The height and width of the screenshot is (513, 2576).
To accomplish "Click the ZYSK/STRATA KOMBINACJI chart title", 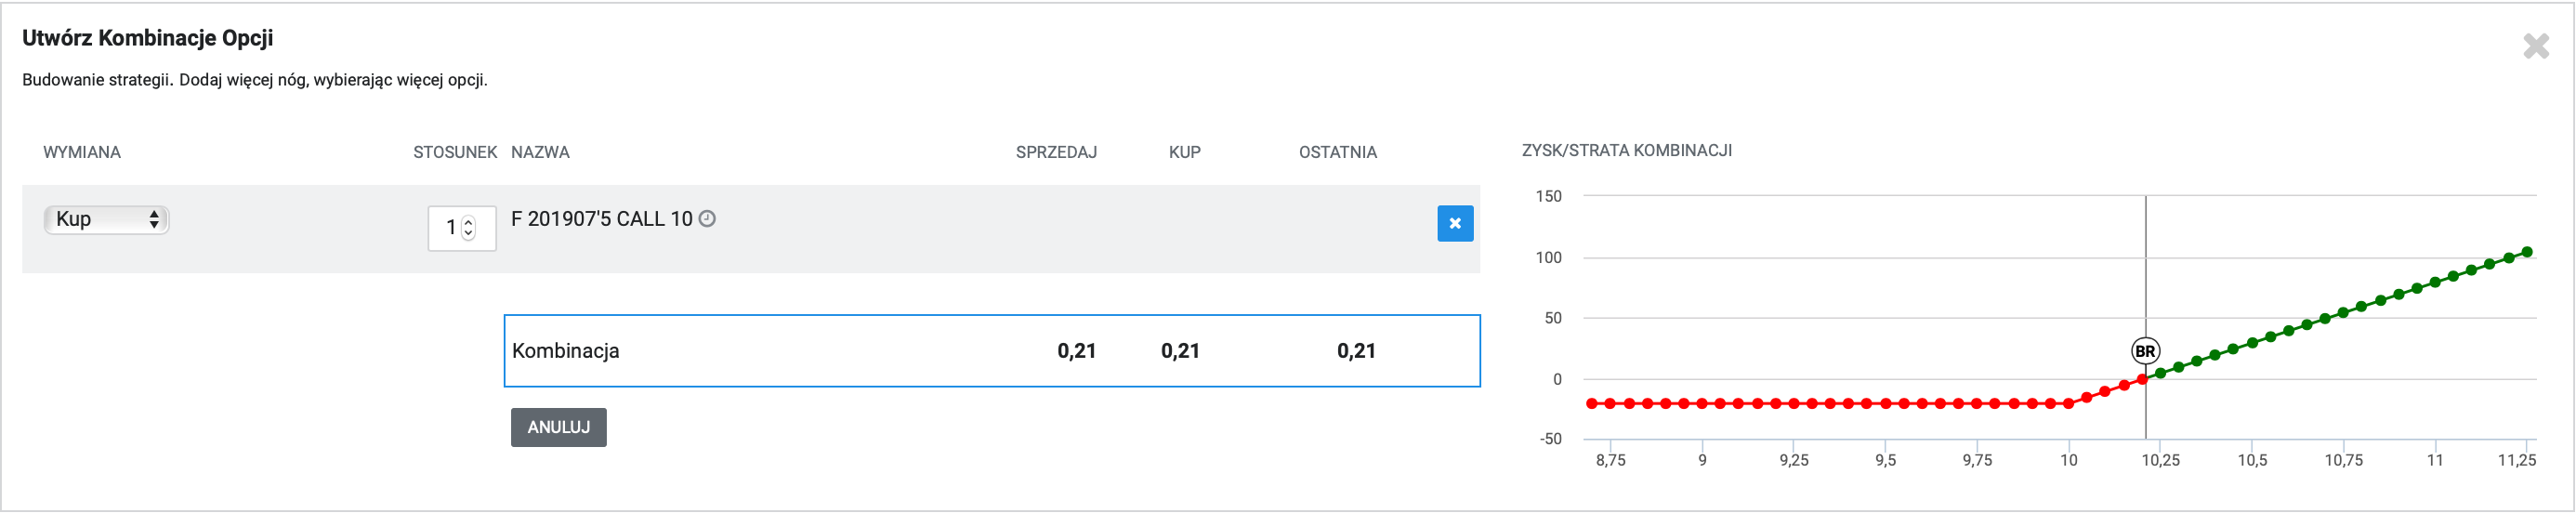I will tap(1626, 150).
